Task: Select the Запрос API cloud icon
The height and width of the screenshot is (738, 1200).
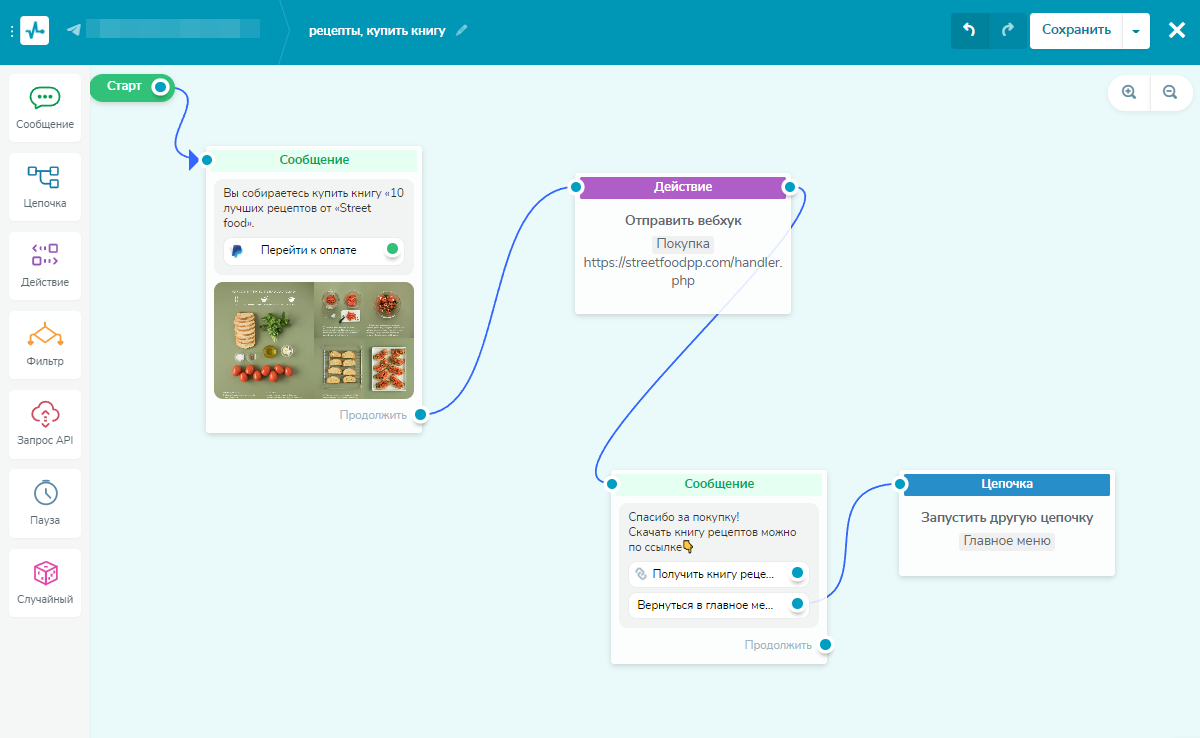Action: [45, 414]
